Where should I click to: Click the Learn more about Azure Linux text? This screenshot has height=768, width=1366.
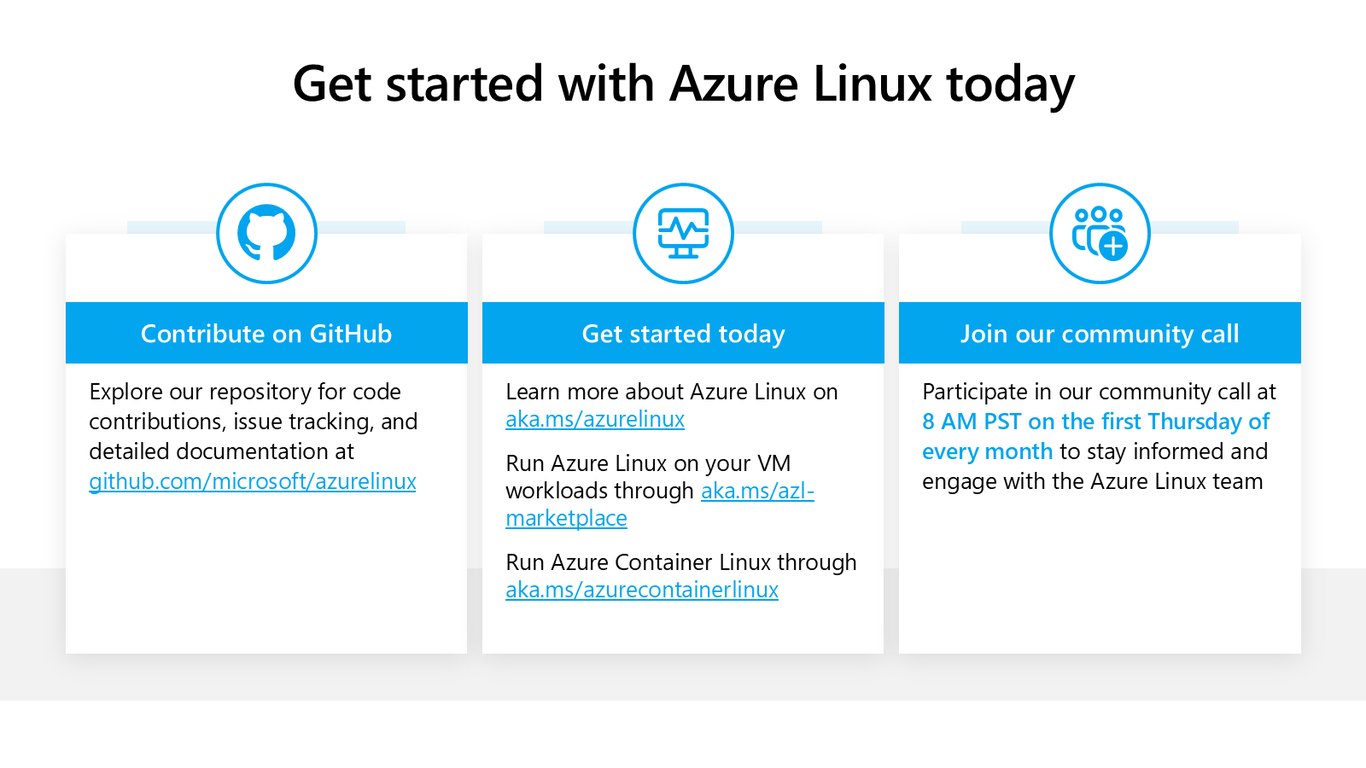click(x=672, y=392)
